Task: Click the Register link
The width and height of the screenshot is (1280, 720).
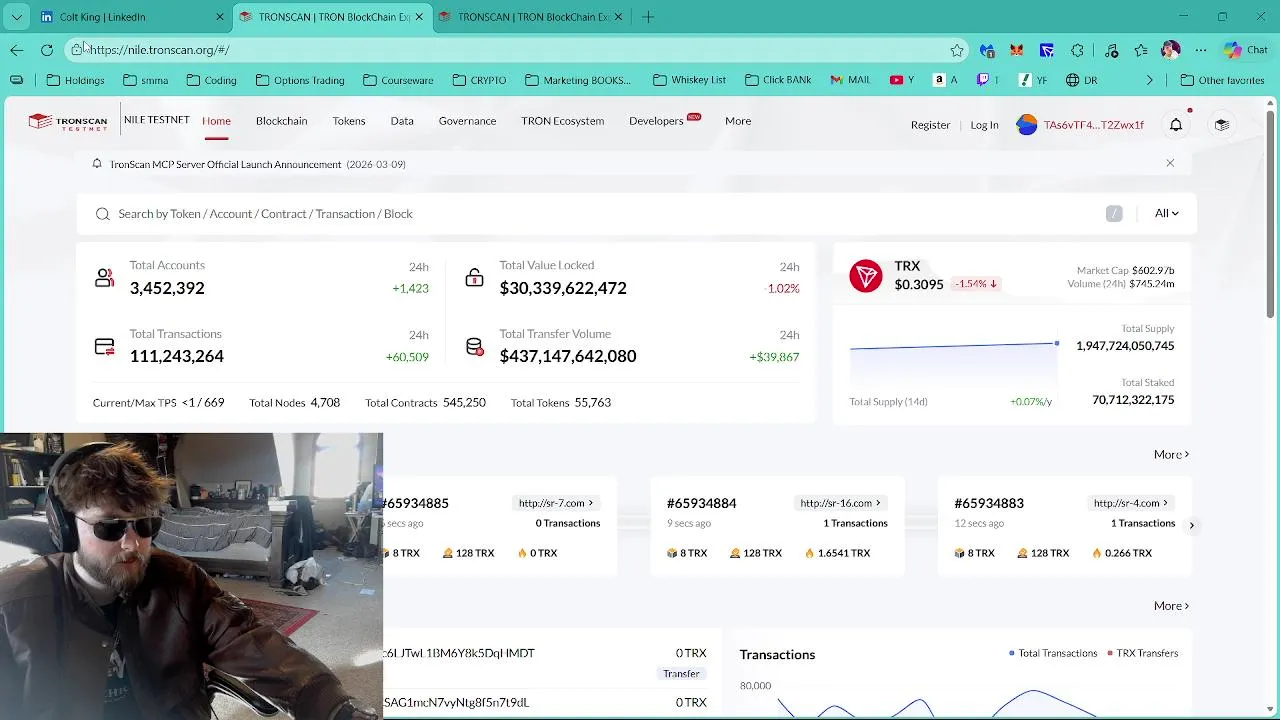Action: [x=930, y=125]
